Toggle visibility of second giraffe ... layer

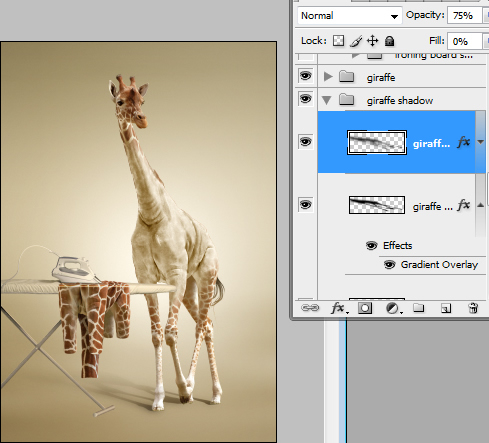305,204
